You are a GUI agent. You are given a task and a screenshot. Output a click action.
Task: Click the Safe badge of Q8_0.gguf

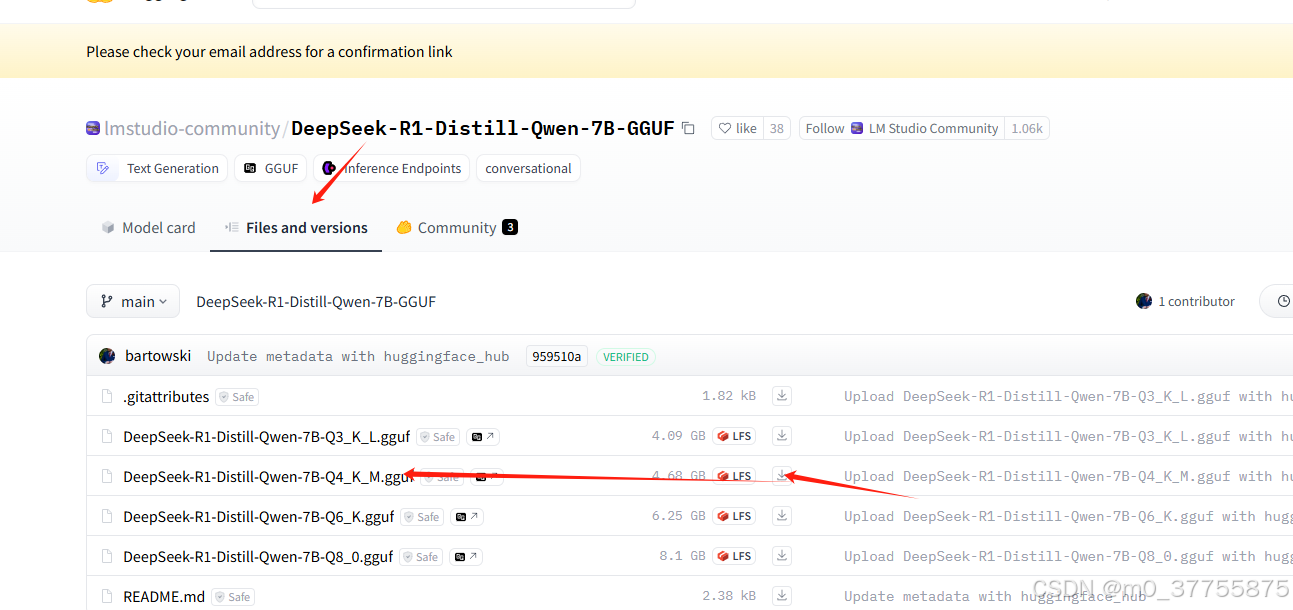(x=422, y=557)
